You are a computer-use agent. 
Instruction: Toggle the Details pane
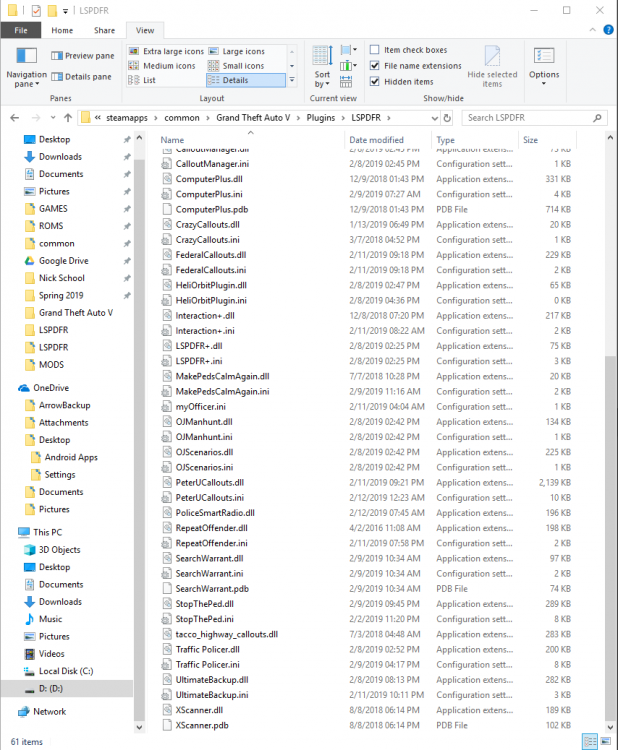coord(81,77)
